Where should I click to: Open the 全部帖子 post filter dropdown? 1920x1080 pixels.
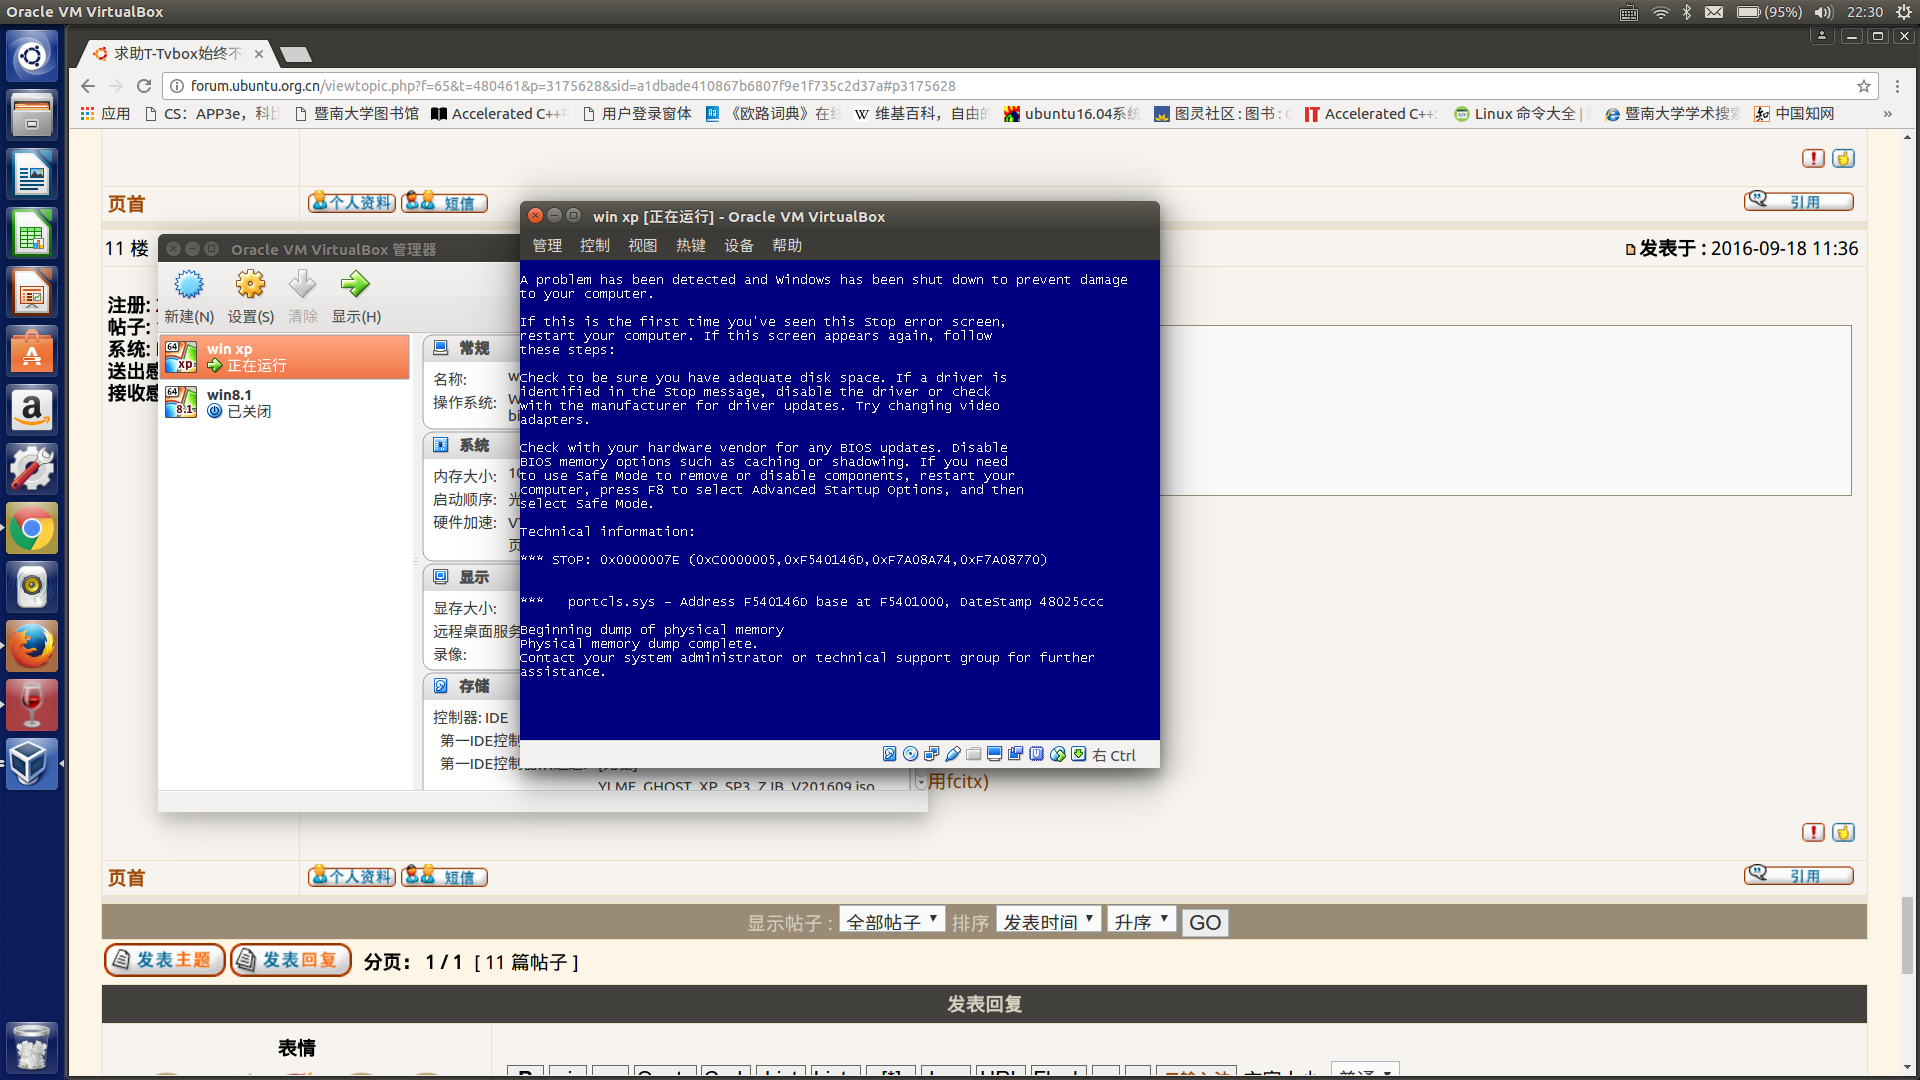[x=892, y=921]
